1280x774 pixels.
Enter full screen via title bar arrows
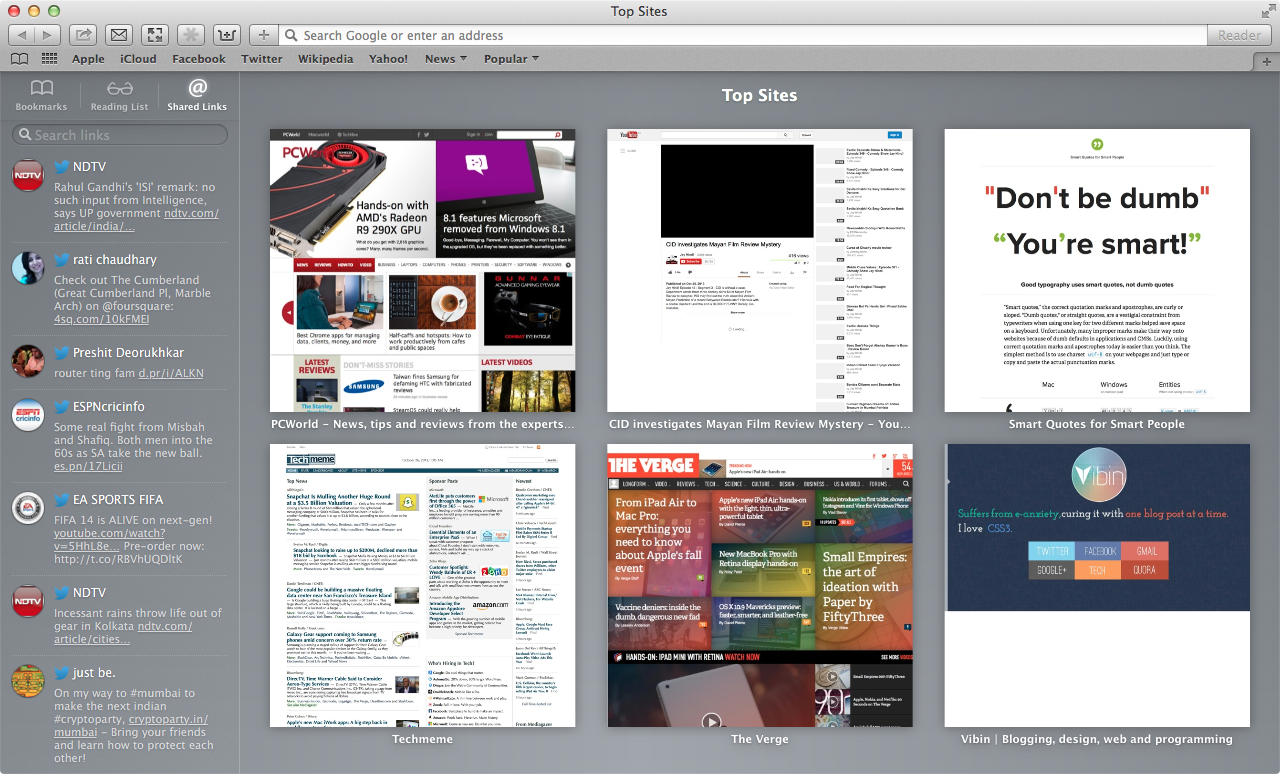pos(1267,11)
